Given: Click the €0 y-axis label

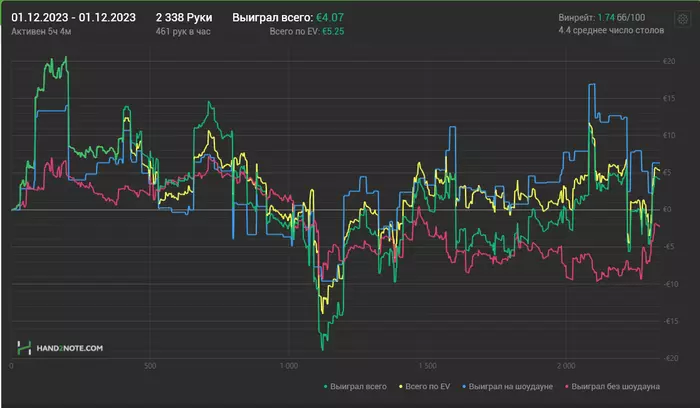Looking at the screenshot, I should (x=667, y=209).
